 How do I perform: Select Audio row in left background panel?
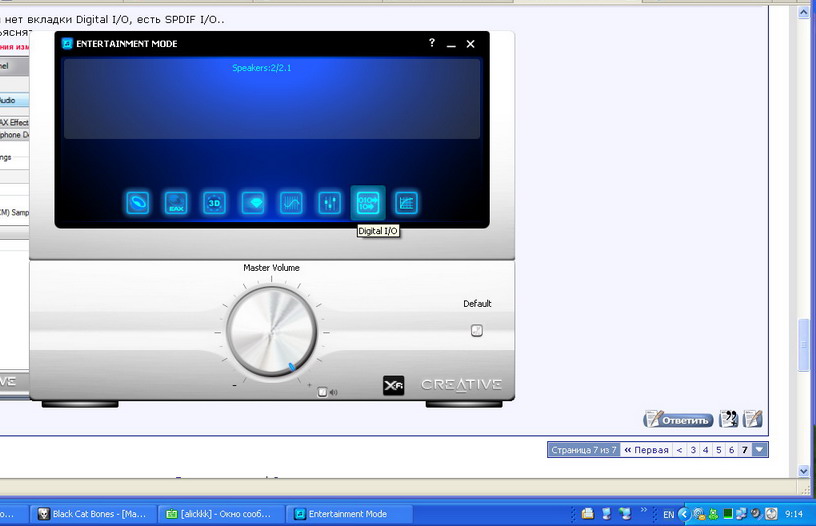pos(14,100)
